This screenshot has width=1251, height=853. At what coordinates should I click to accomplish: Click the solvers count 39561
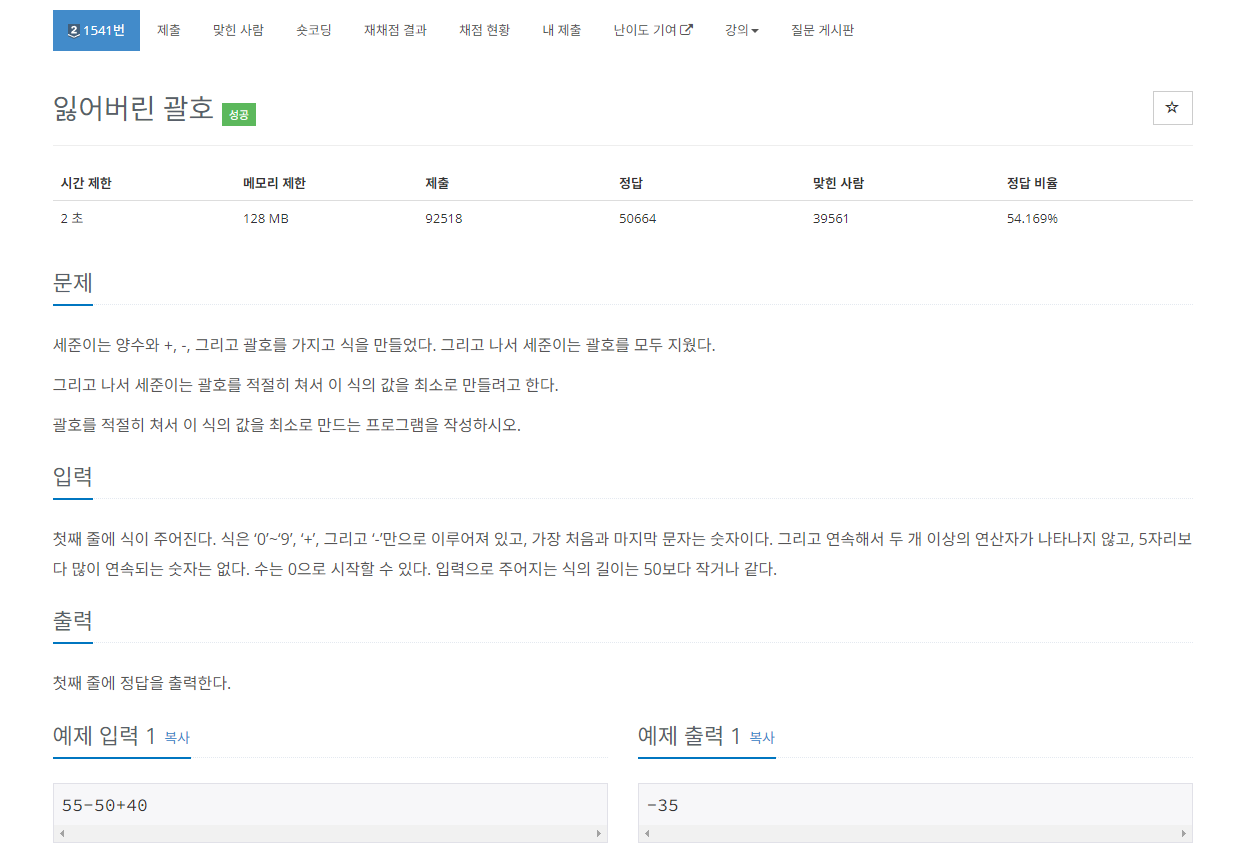click(831, 218)
